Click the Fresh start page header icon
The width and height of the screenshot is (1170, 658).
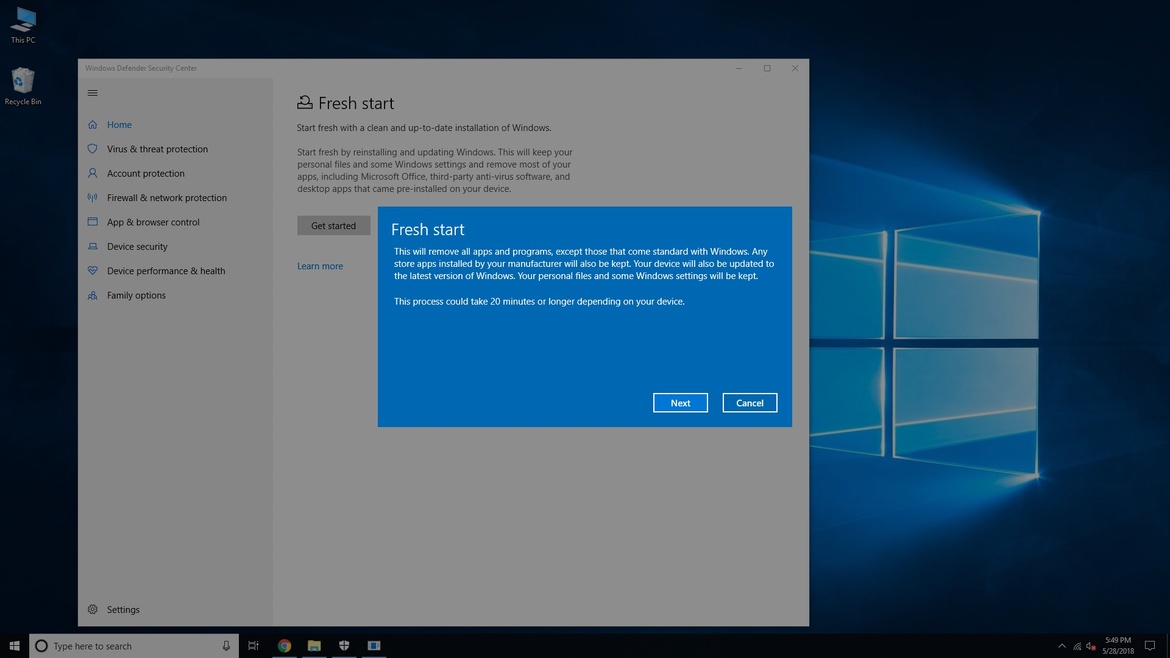tap(304, 102)
